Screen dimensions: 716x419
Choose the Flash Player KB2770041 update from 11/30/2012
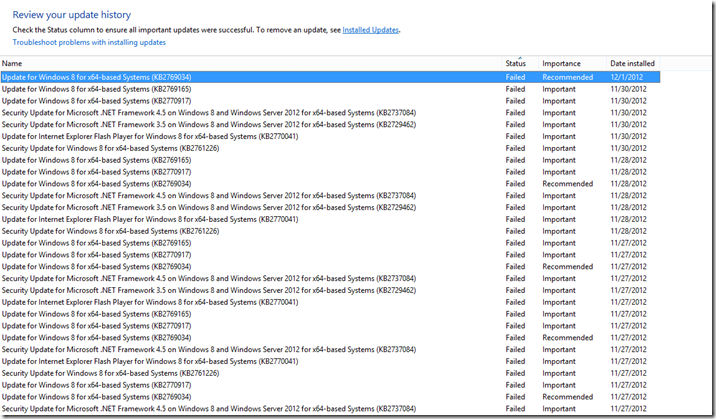pos(330,136)
